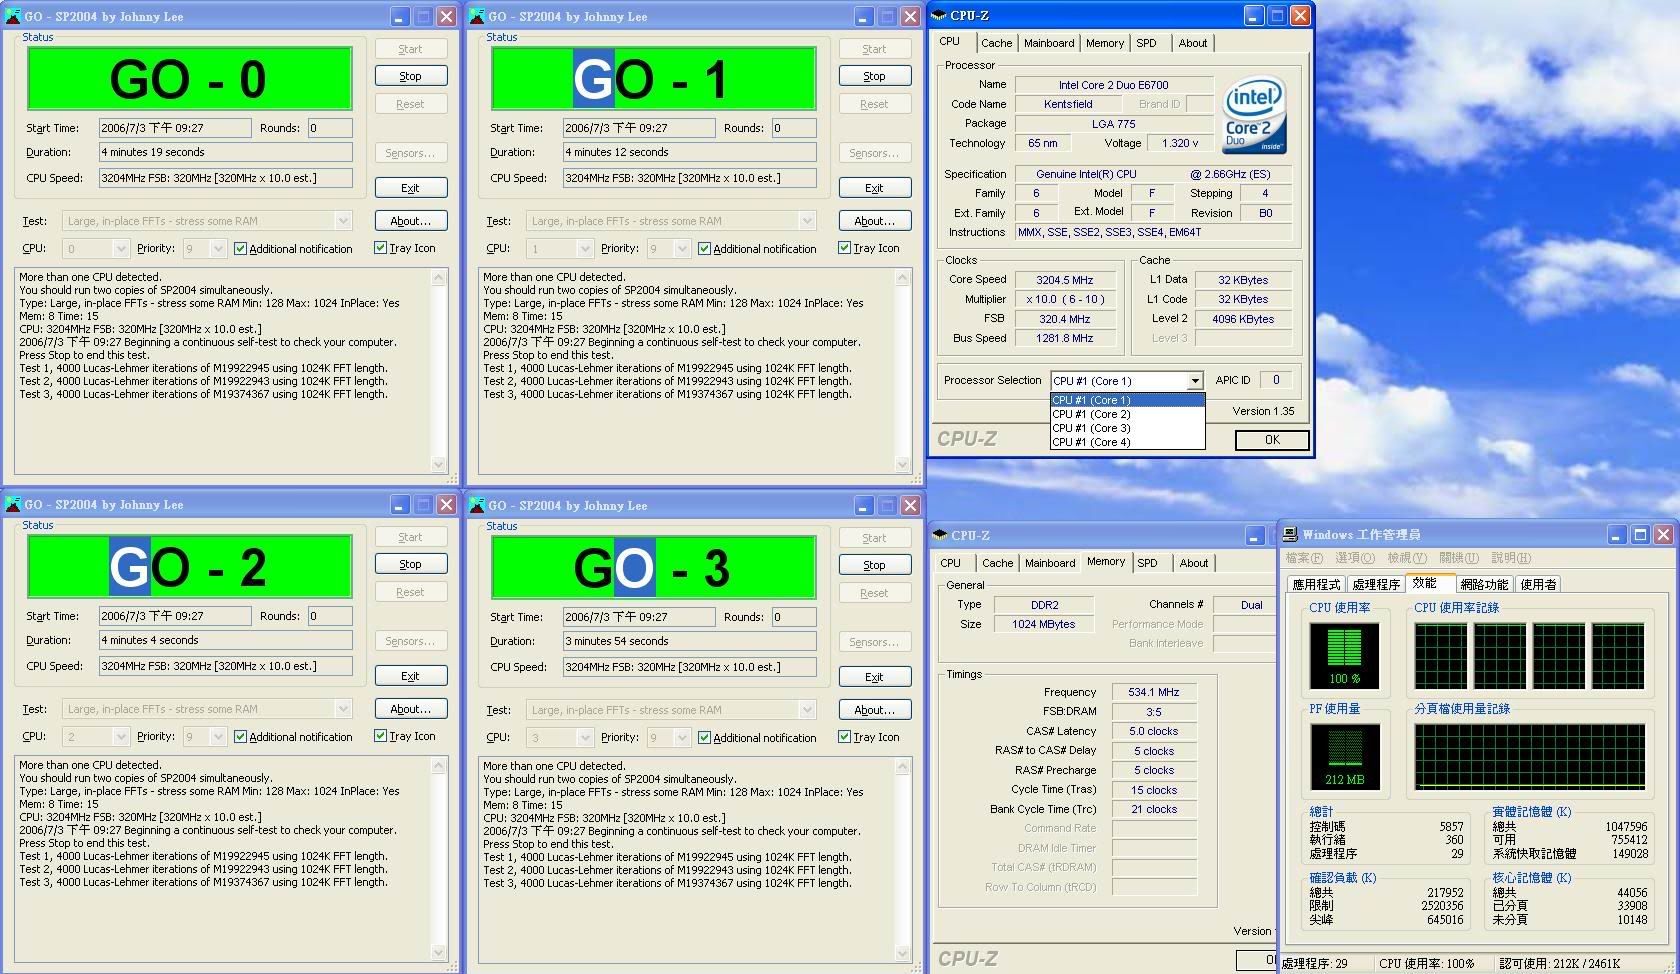
Task: Switch to the Mainboard tab in top CPU-Z
Action: [1049, 43]
